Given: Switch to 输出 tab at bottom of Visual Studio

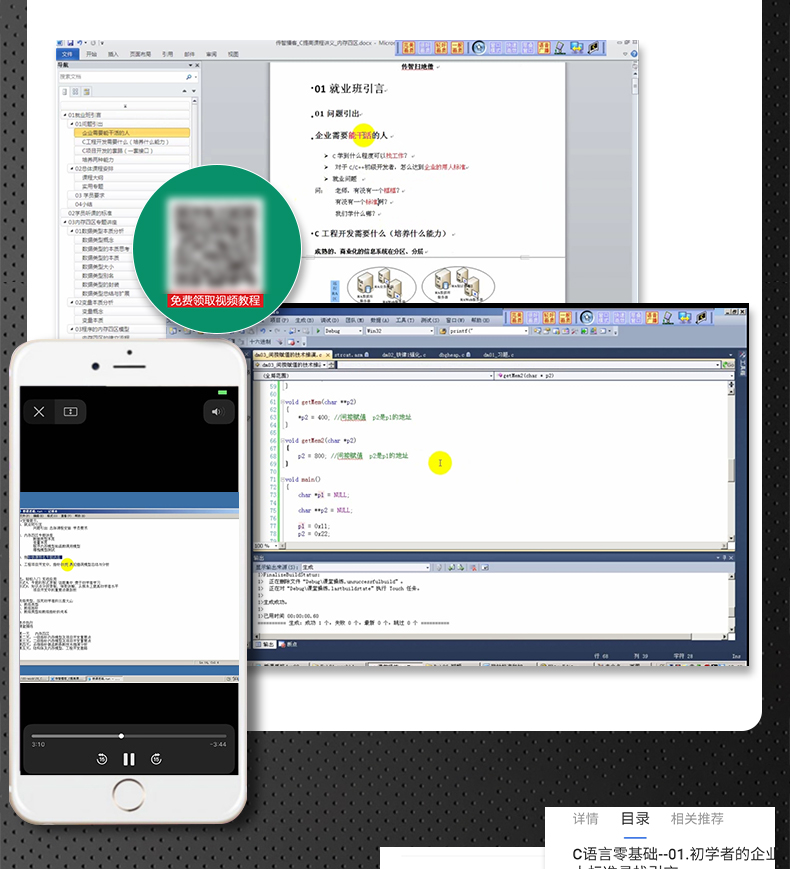Looking at the screenshot, I should tap(266, 645).
